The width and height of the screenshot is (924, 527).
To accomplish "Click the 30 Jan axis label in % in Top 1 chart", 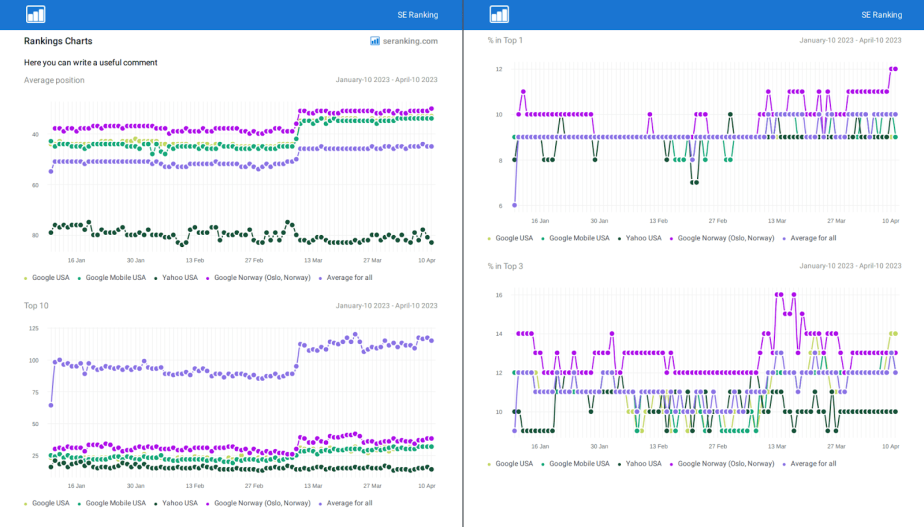I will coord(599,220).
